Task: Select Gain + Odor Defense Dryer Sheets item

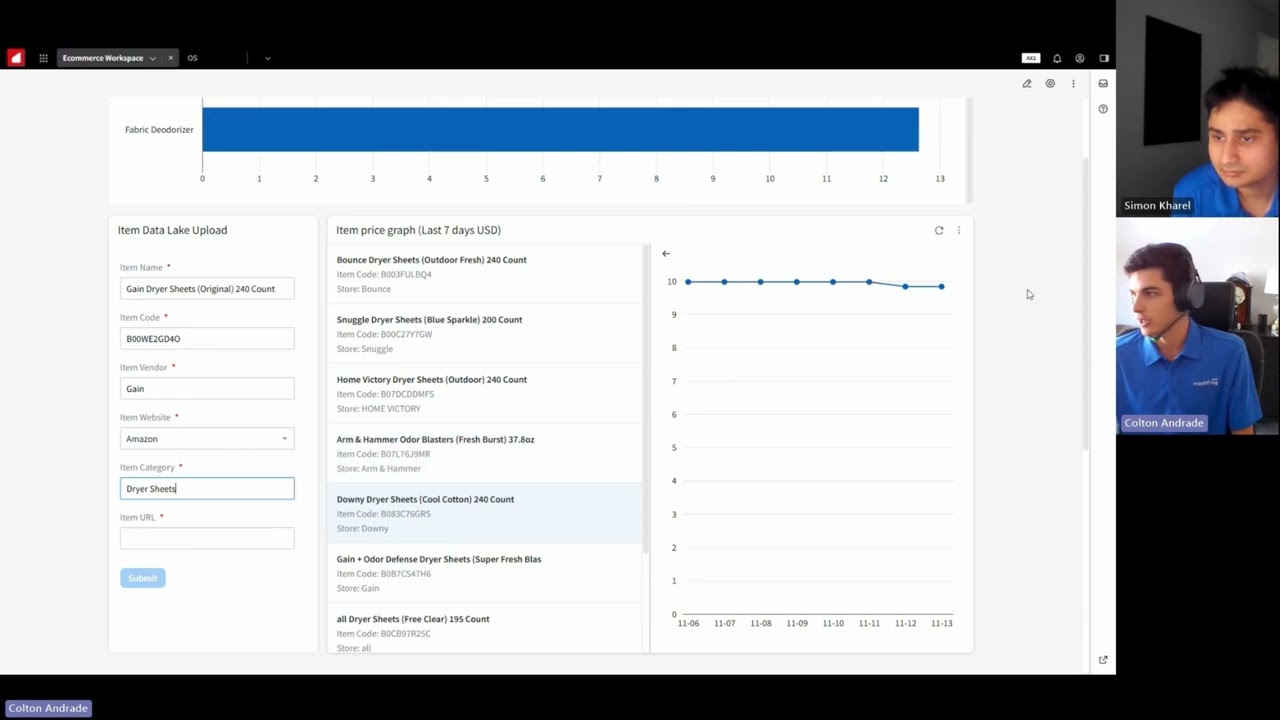Action: click(x=484, y=574)
